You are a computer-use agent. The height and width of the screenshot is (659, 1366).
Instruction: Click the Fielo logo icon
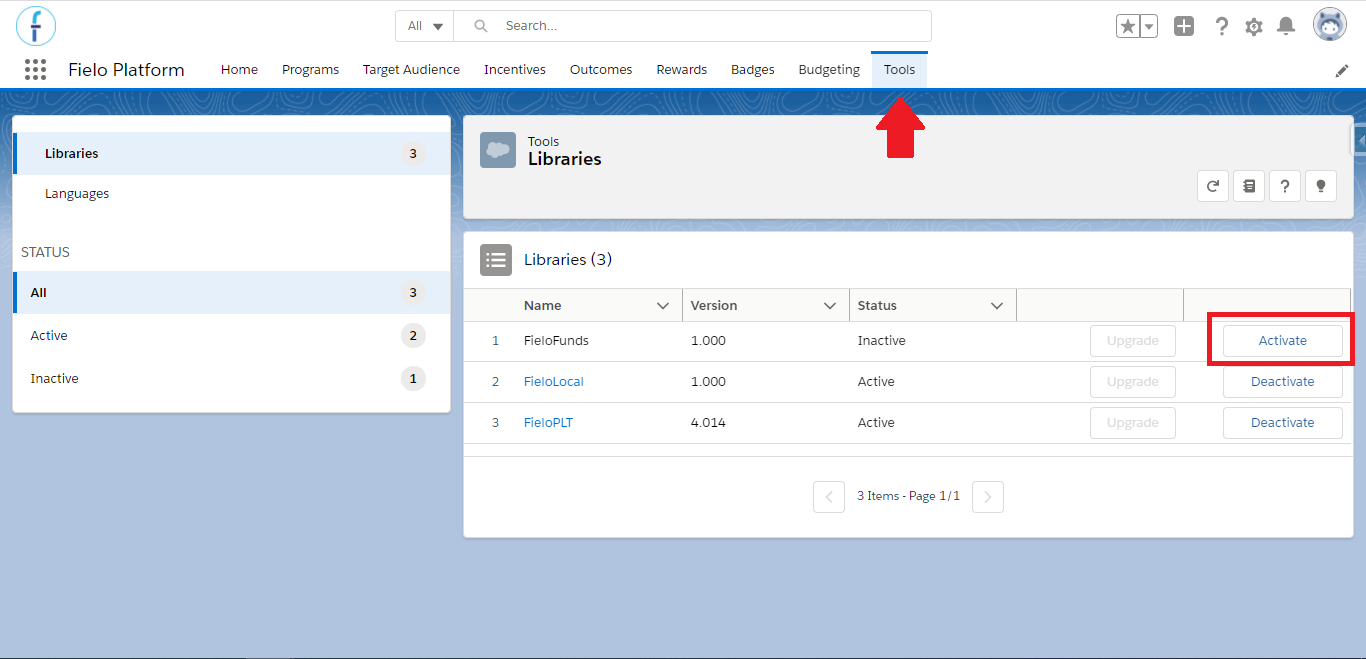[x=36, y=26]
